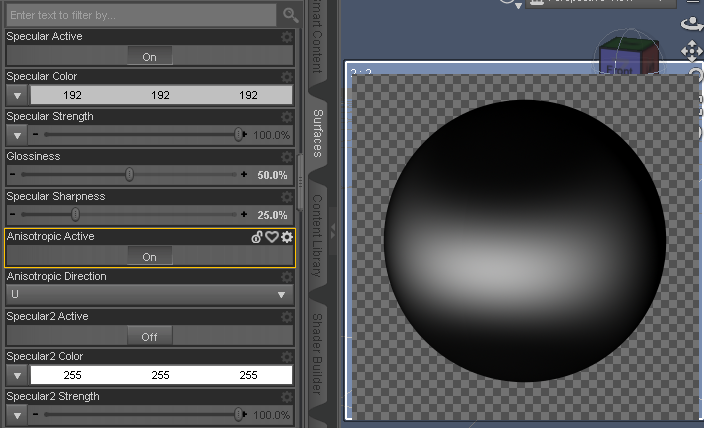This screenshot has width=704, height=428.
Task: Click Specular Strength minus icon
Action: 35,134
